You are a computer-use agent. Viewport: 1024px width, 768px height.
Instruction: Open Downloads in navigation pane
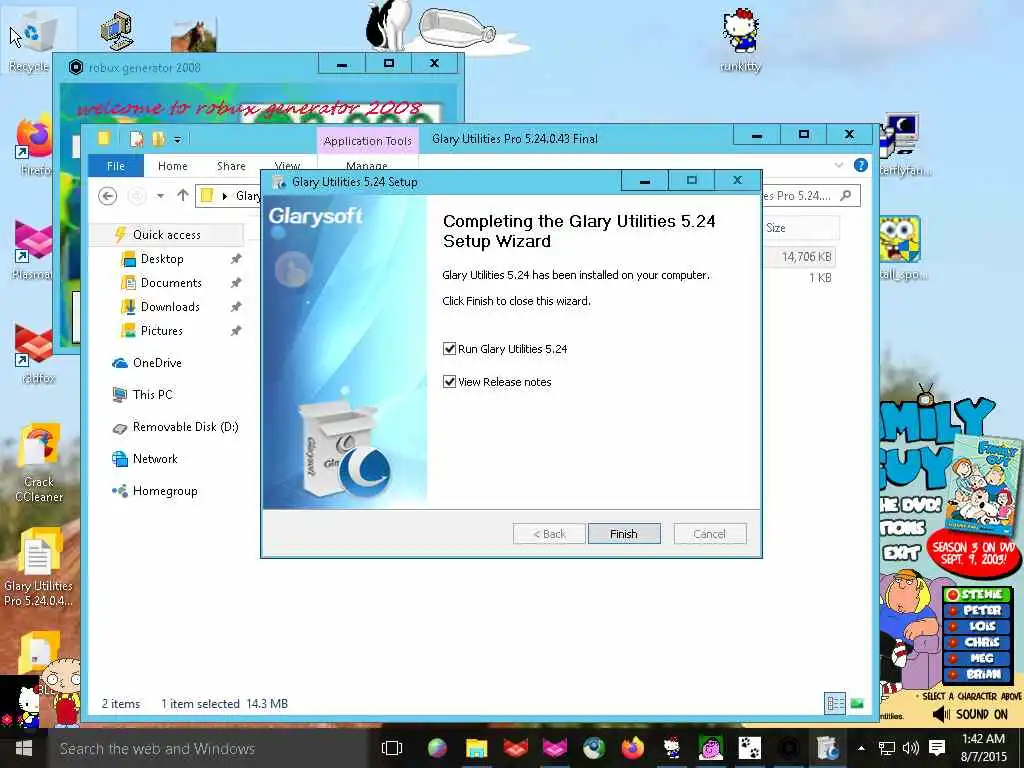[x=170, y=307]
